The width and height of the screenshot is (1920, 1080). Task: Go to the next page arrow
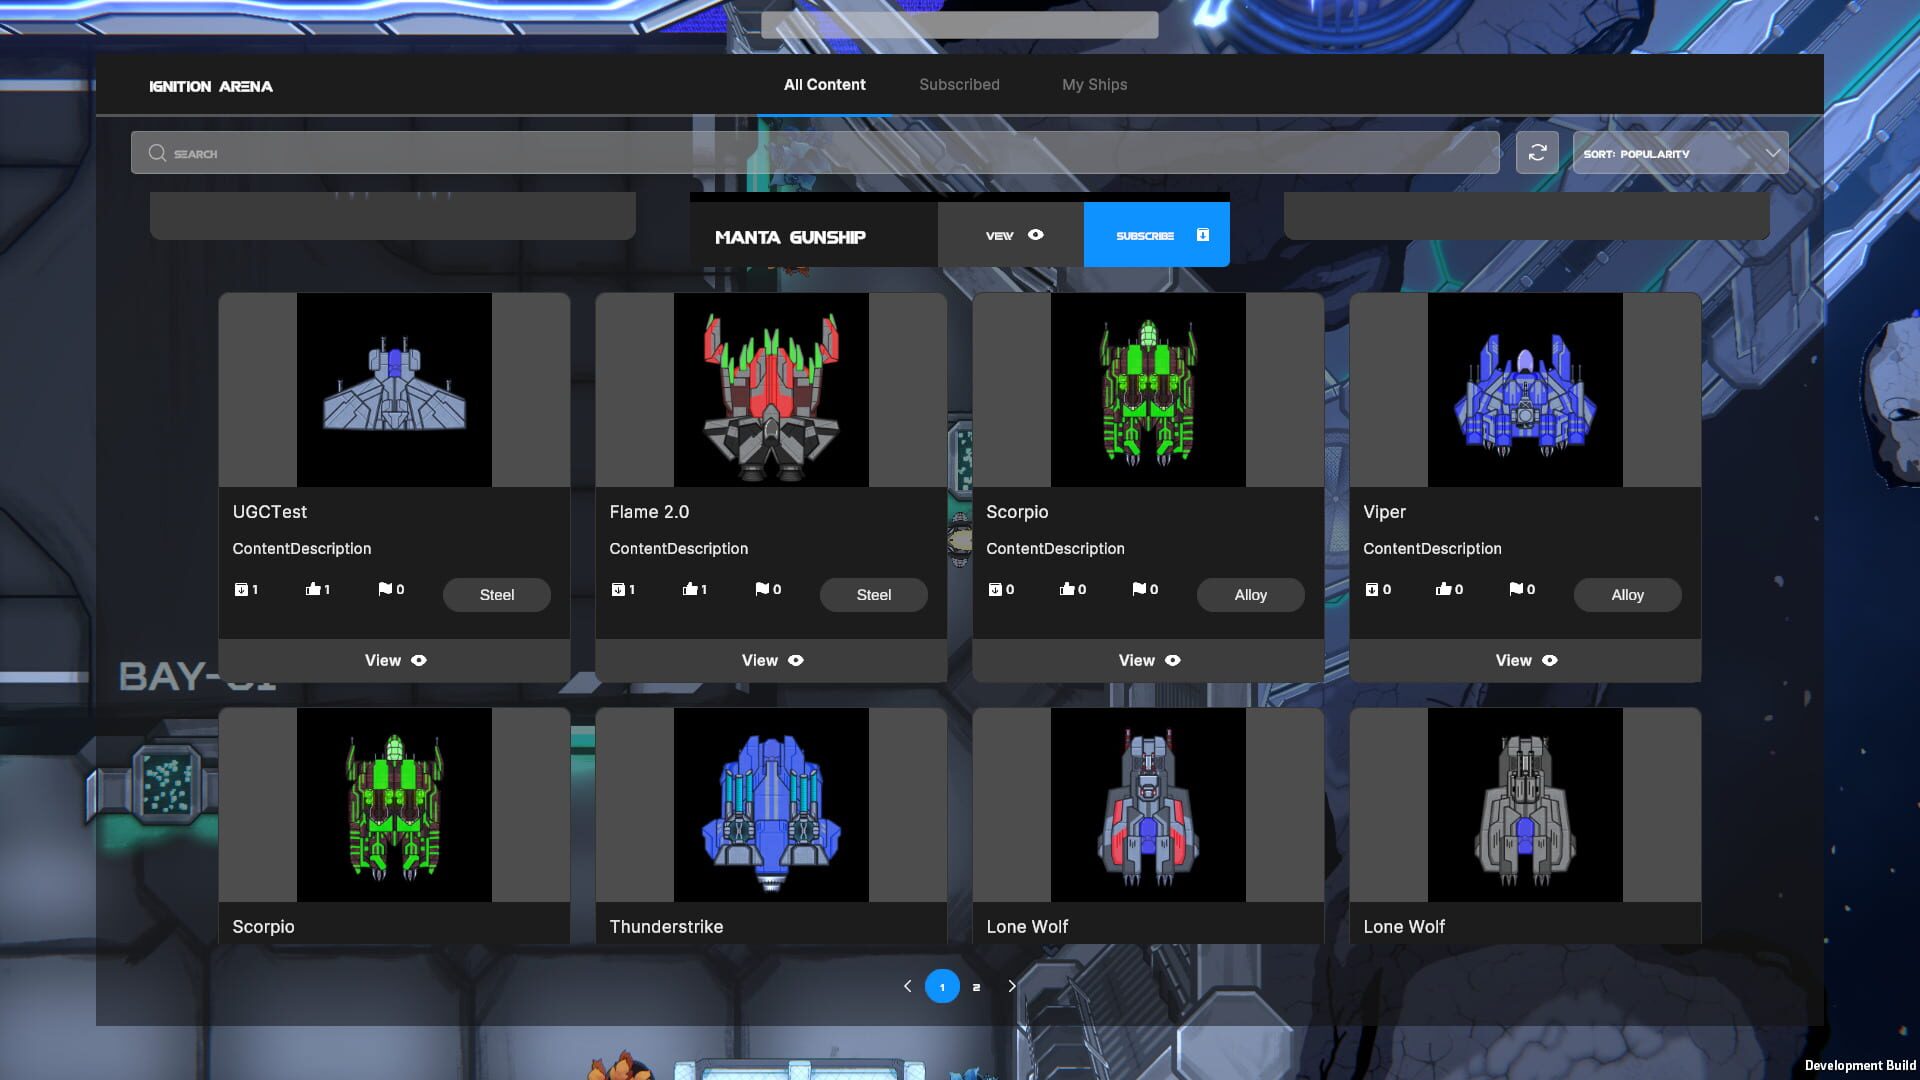(x=1012, y=986)
